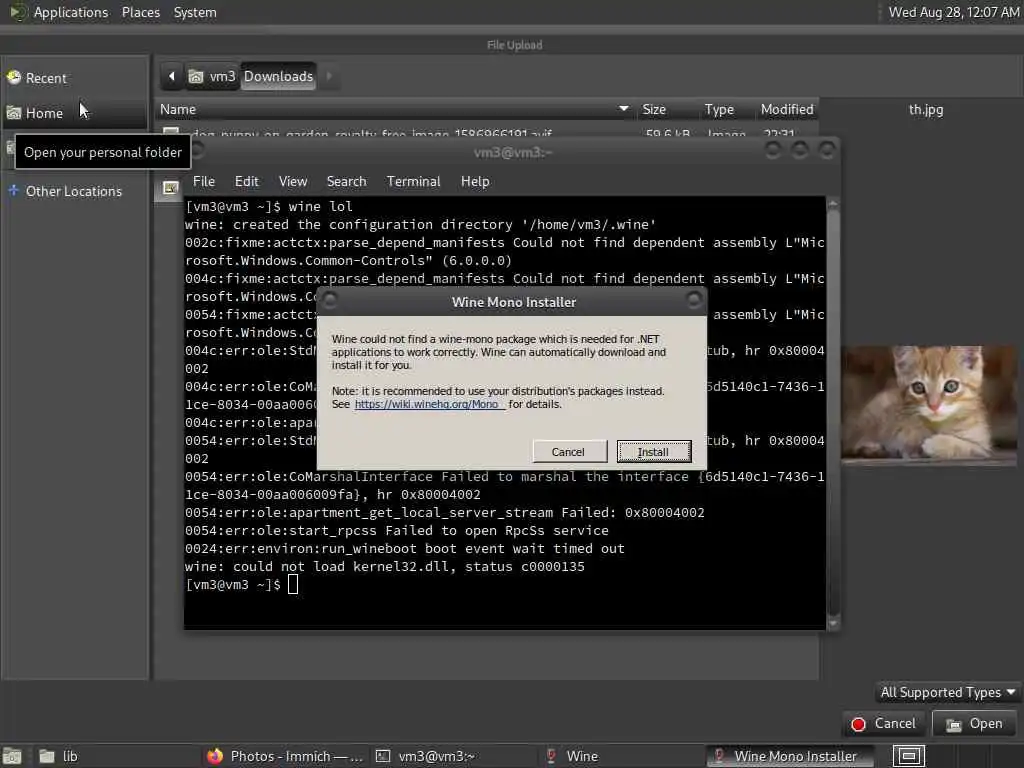Screen dimensions: 1024x768
Task: Click workspace switcher in taskbar
Action: pyautogui.click(x=908, y=756)
